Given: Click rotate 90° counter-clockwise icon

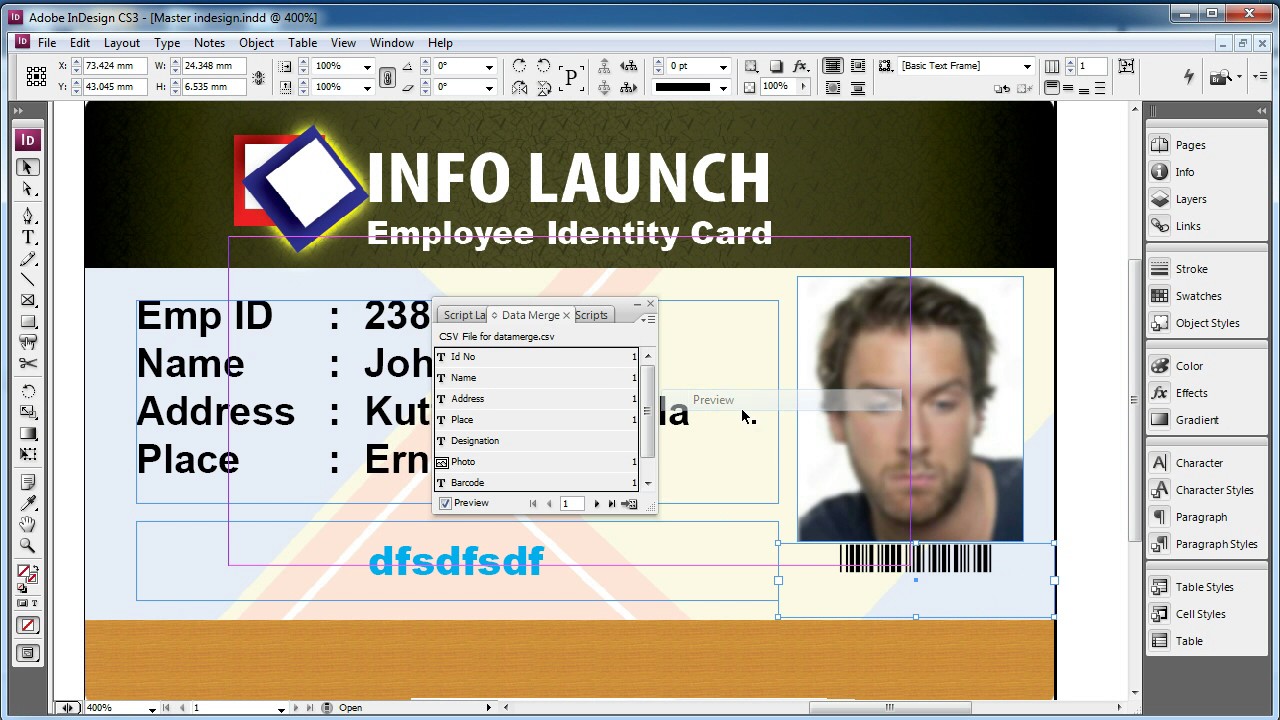Looking at the screenshot, I should [x=544, y=66].
